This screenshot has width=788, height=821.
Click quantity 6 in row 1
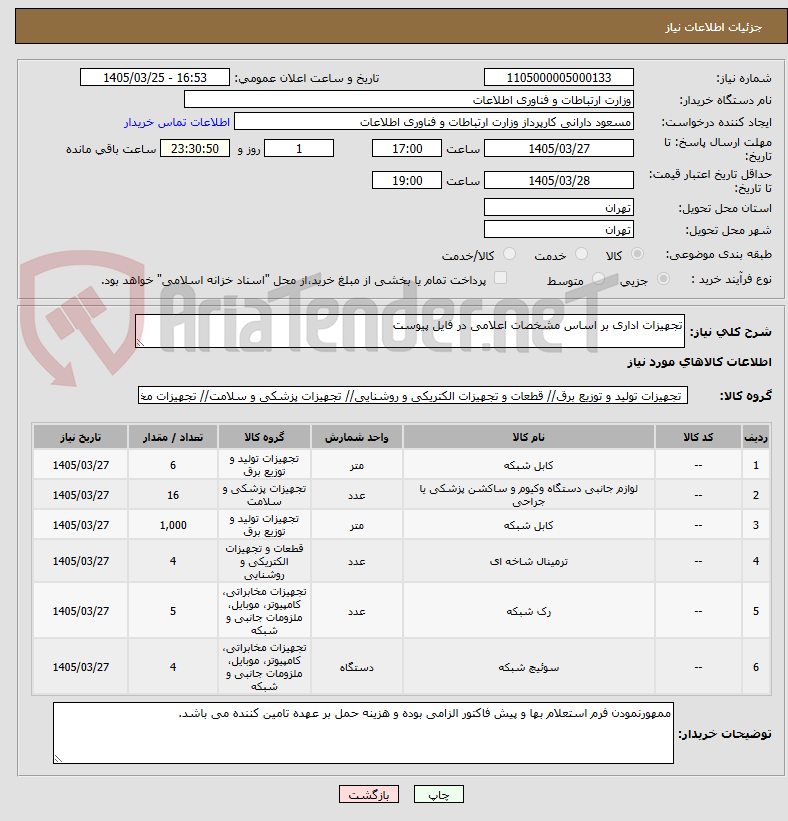(x=173, y=465)
